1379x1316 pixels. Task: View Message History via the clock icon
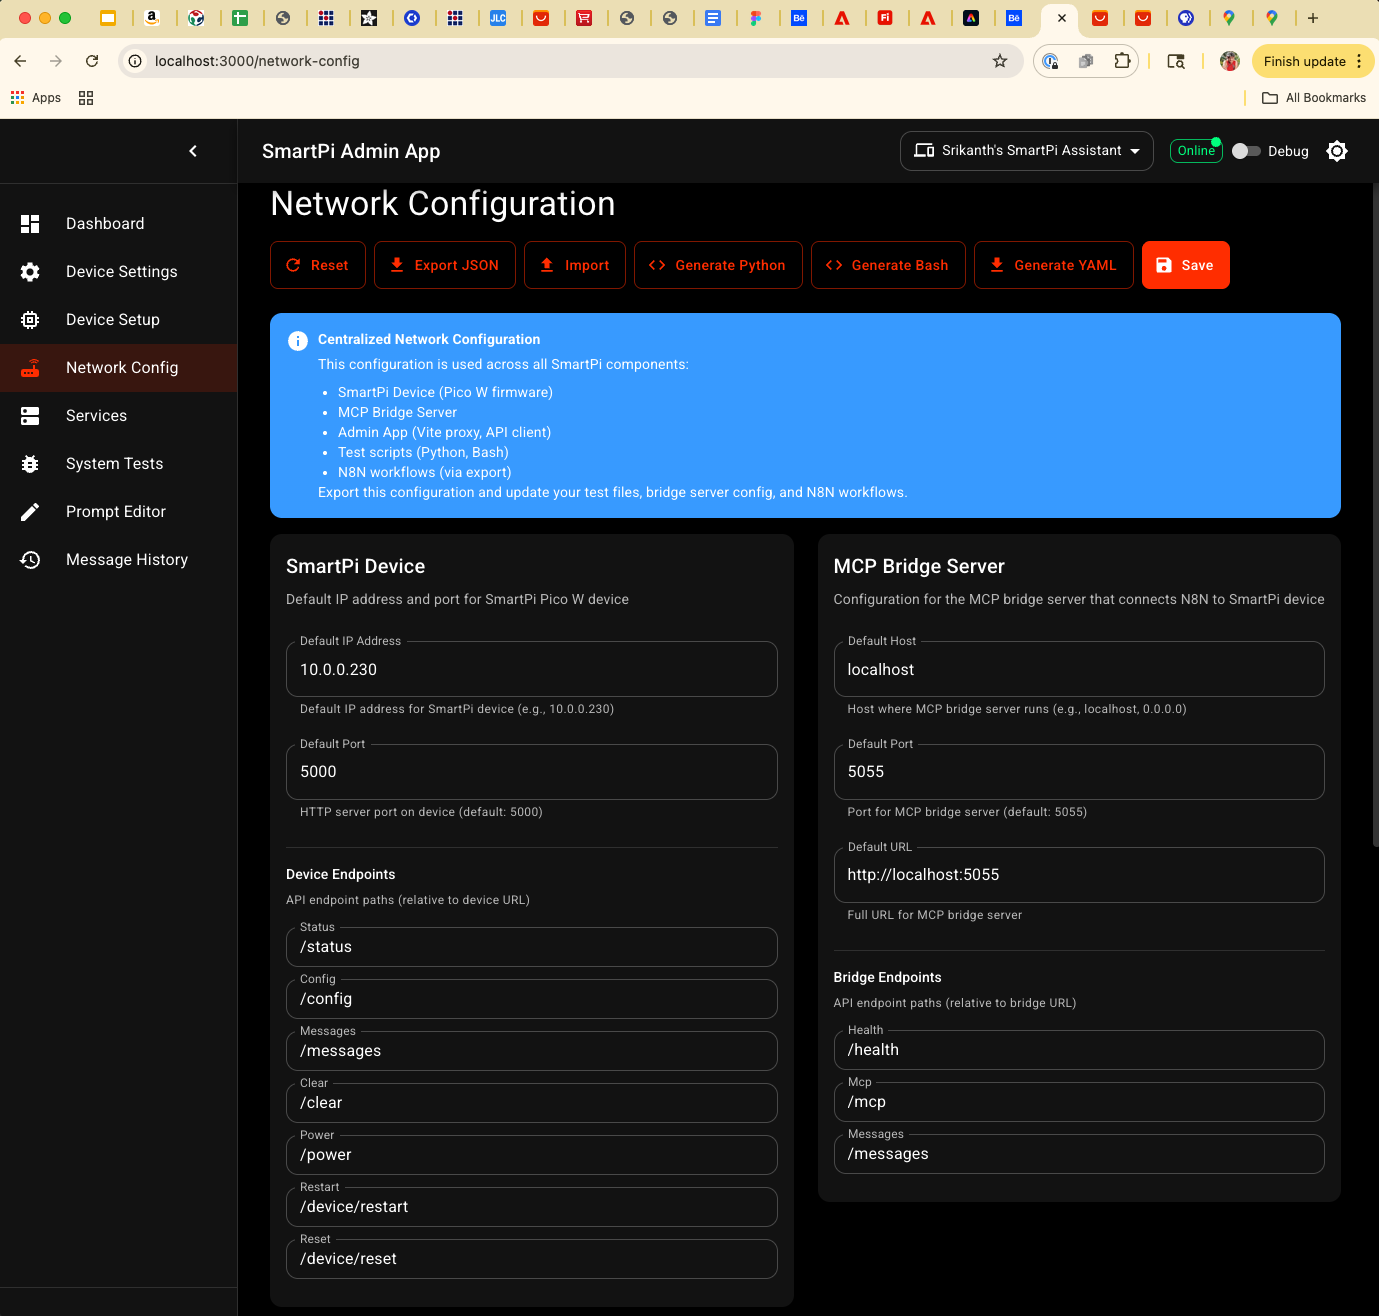coord(30,559)
